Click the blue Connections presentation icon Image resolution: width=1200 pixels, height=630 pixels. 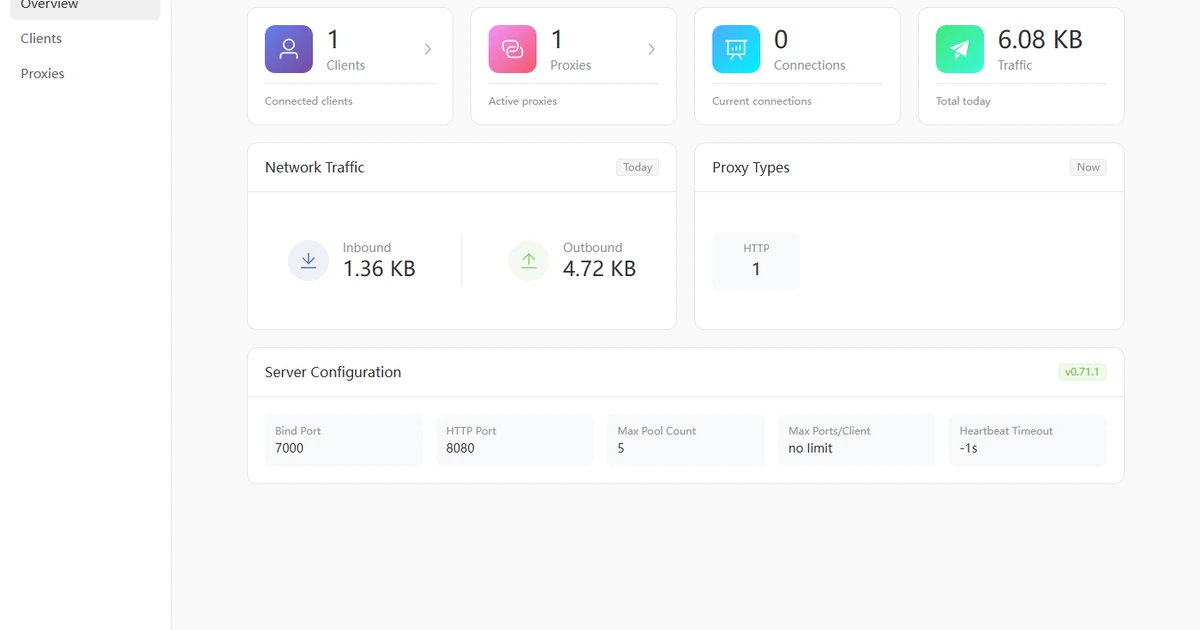pos(736,49)
